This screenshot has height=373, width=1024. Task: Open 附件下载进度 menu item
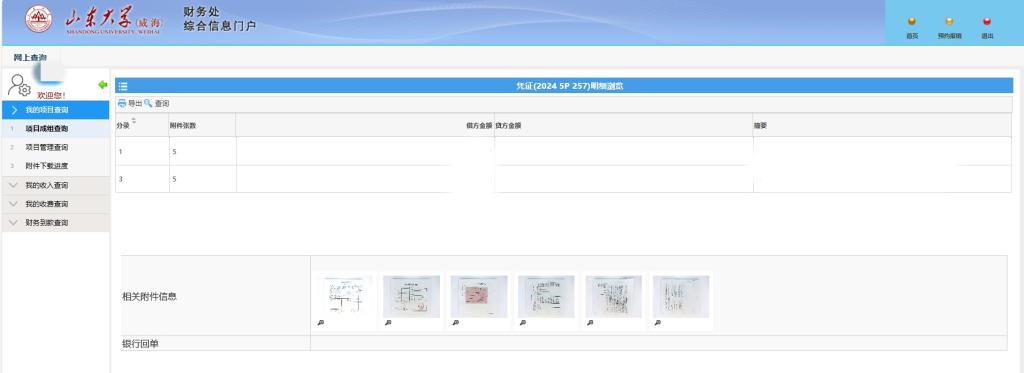point(46,166)
